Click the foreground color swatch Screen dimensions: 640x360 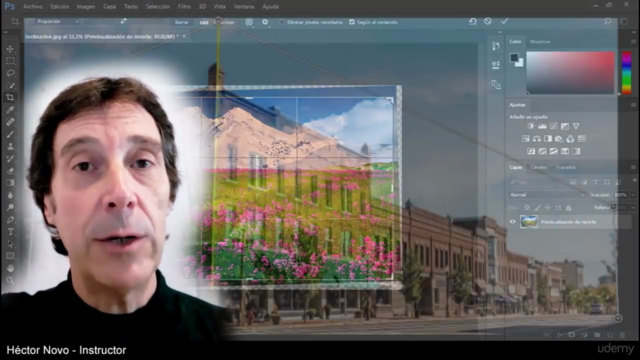514,58
